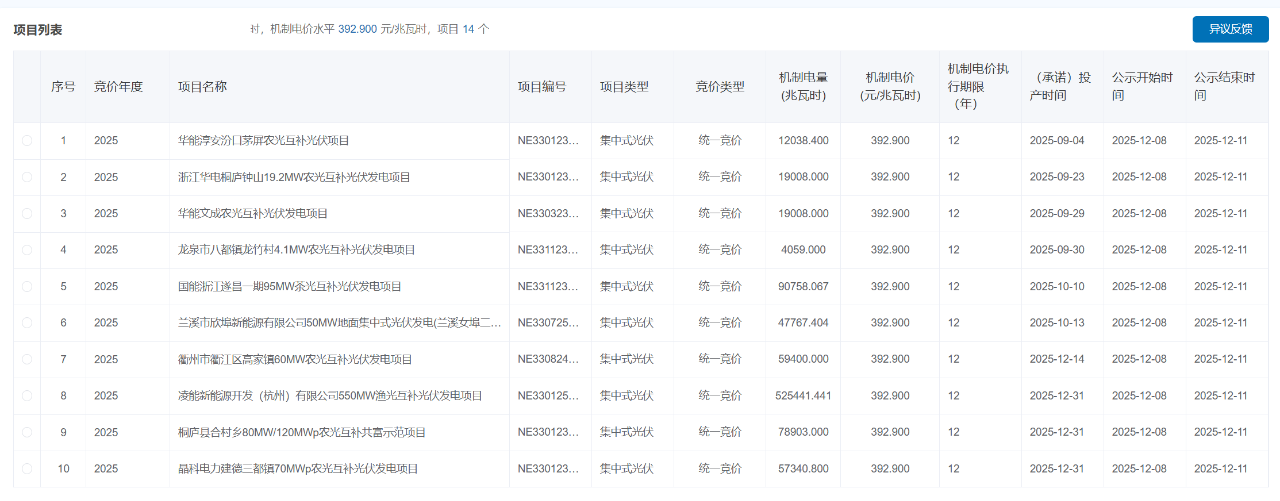The height and width of the screenshot is (501, 1280).
Task: Click the blue project count 14
Action: point(468,30)
